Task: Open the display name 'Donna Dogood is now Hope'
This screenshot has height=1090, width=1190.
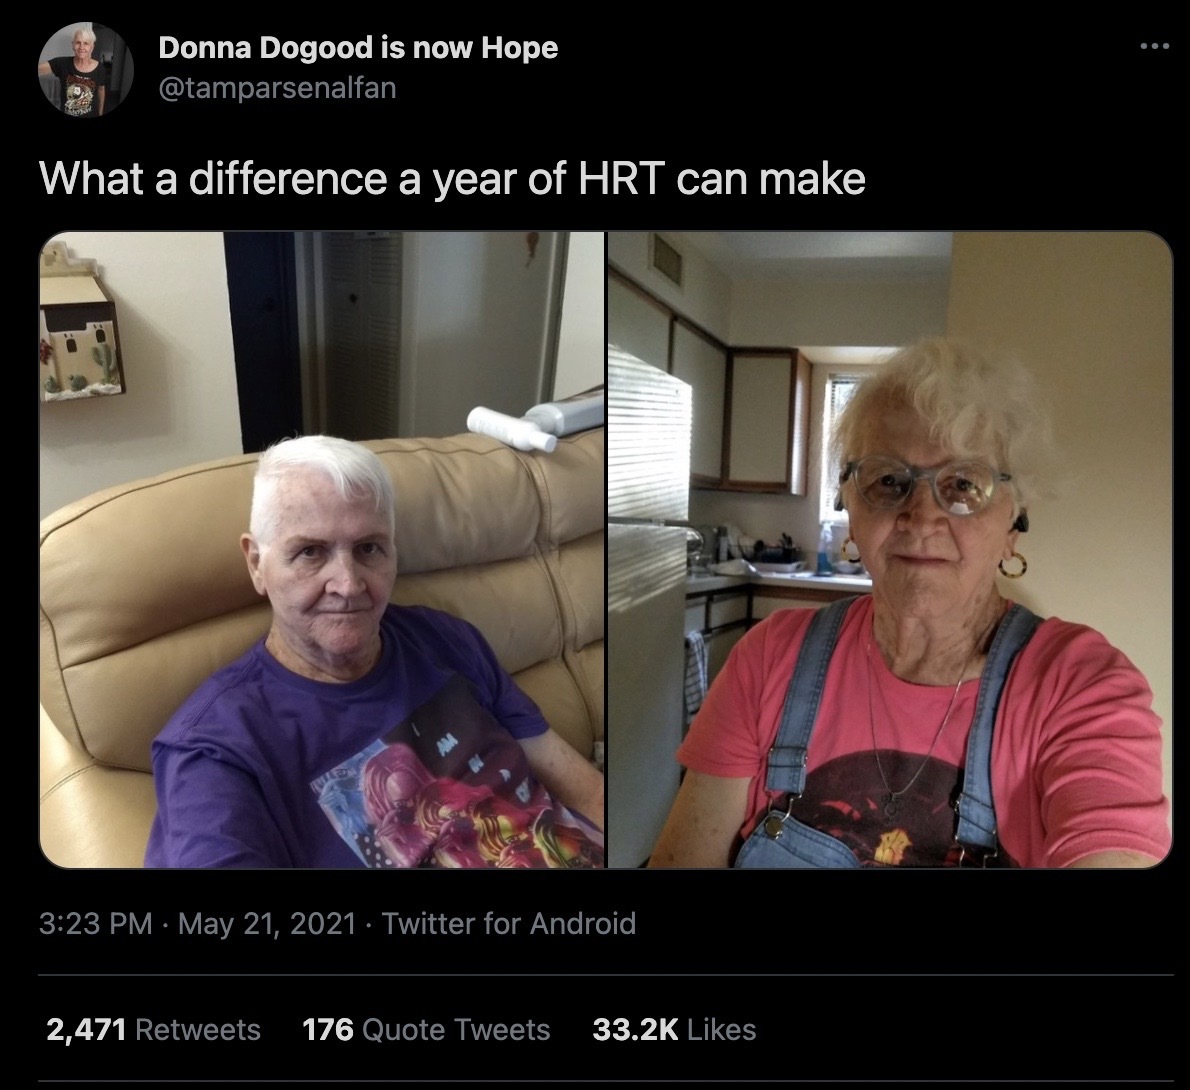Action: tap(358, 49)
